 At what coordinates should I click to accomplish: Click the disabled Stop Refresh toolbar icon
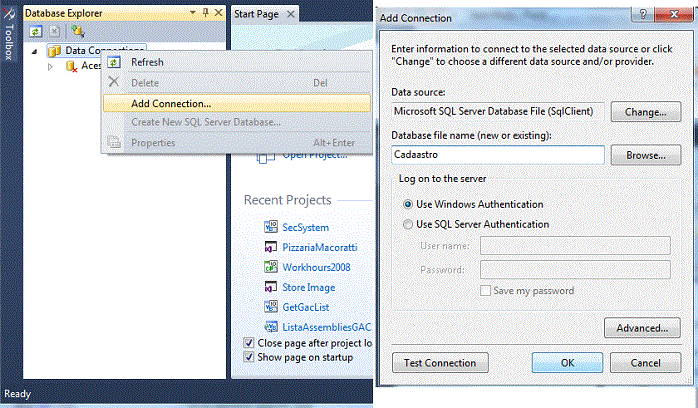(55, 31)
